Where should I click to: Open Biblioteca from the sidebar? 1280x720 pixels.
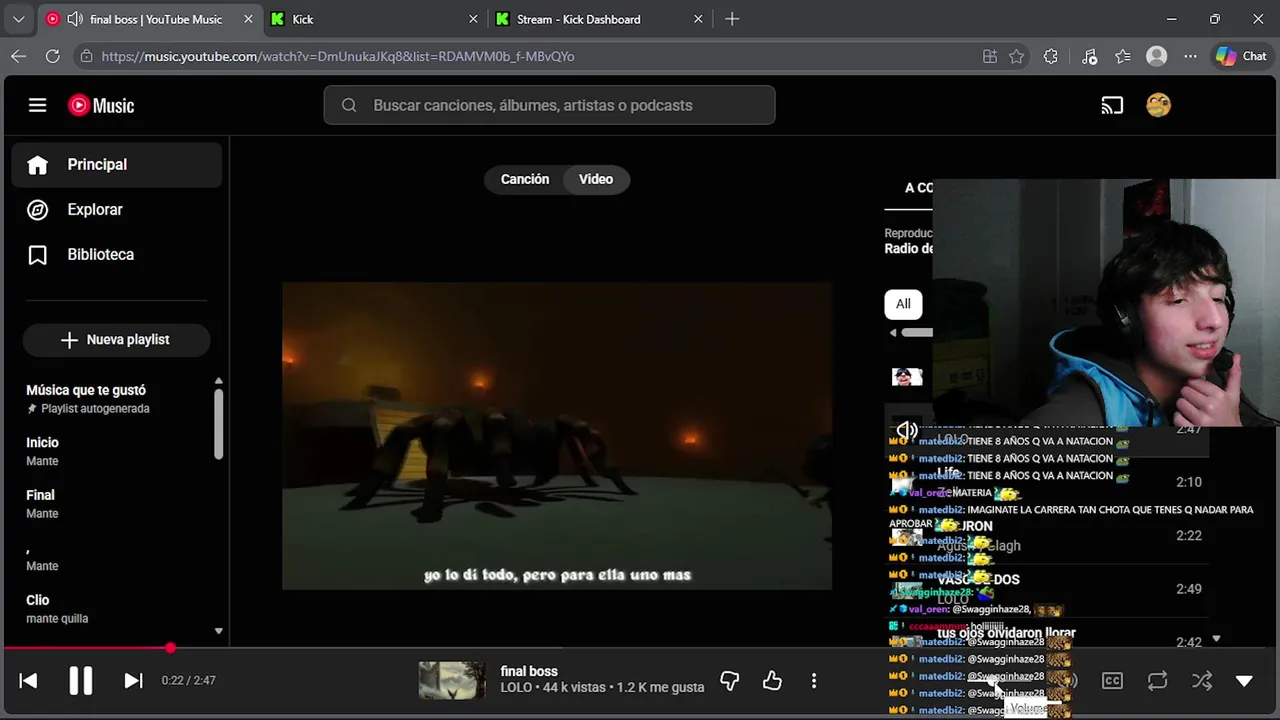[x=116, y=254]
